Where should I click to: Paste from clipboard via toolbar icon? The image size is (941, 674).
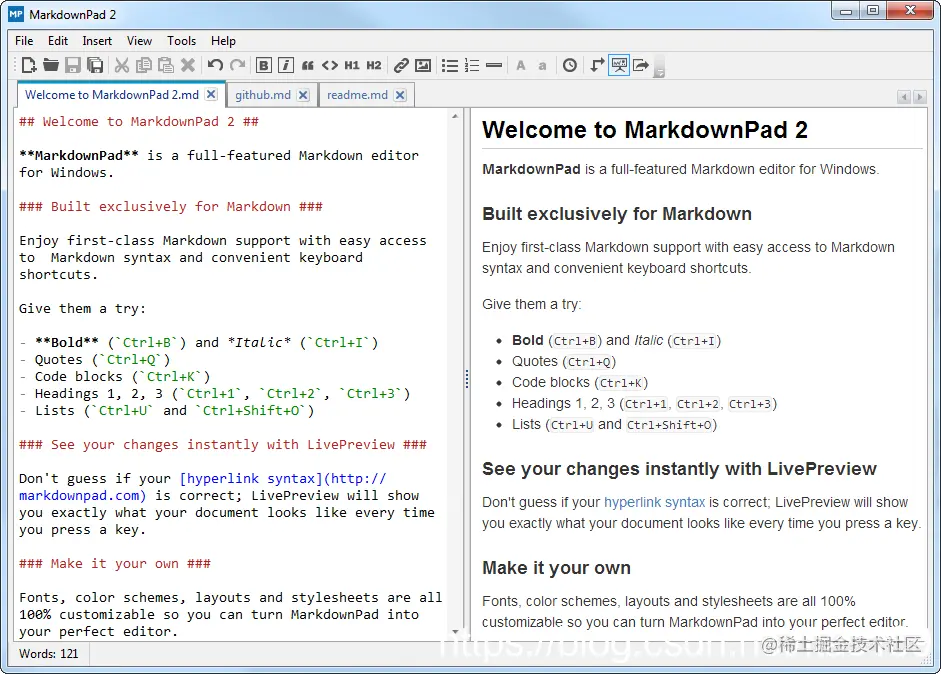pos(166,65)
